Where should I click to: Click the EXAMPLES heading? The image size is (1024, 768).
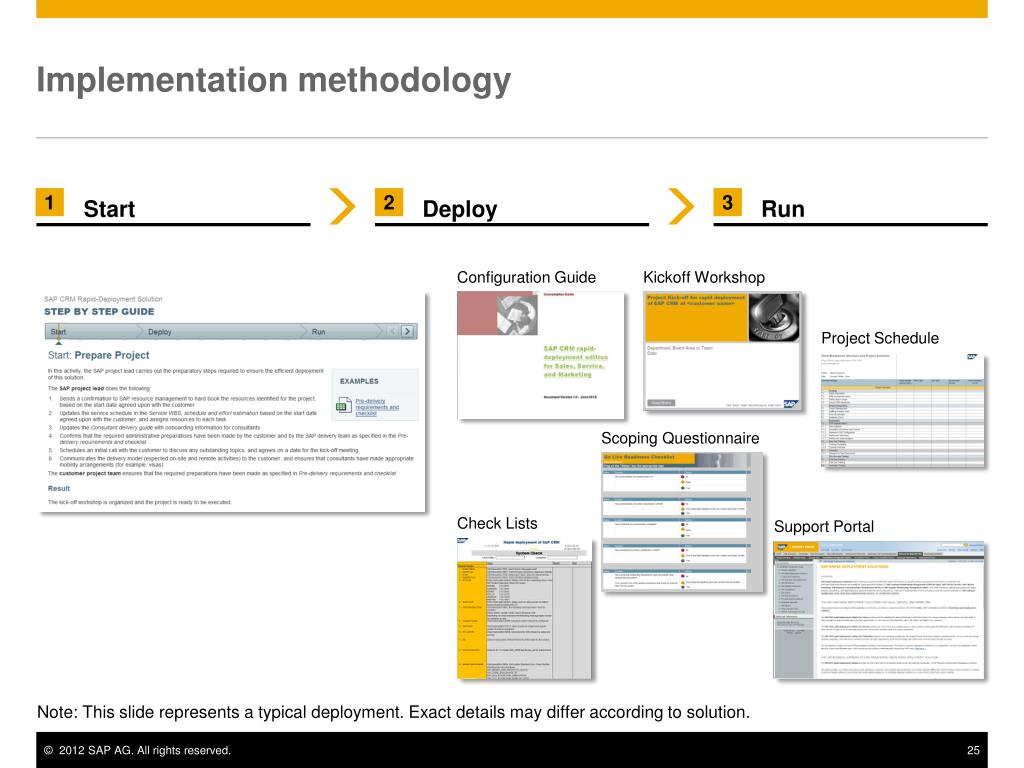pos(359,381)
